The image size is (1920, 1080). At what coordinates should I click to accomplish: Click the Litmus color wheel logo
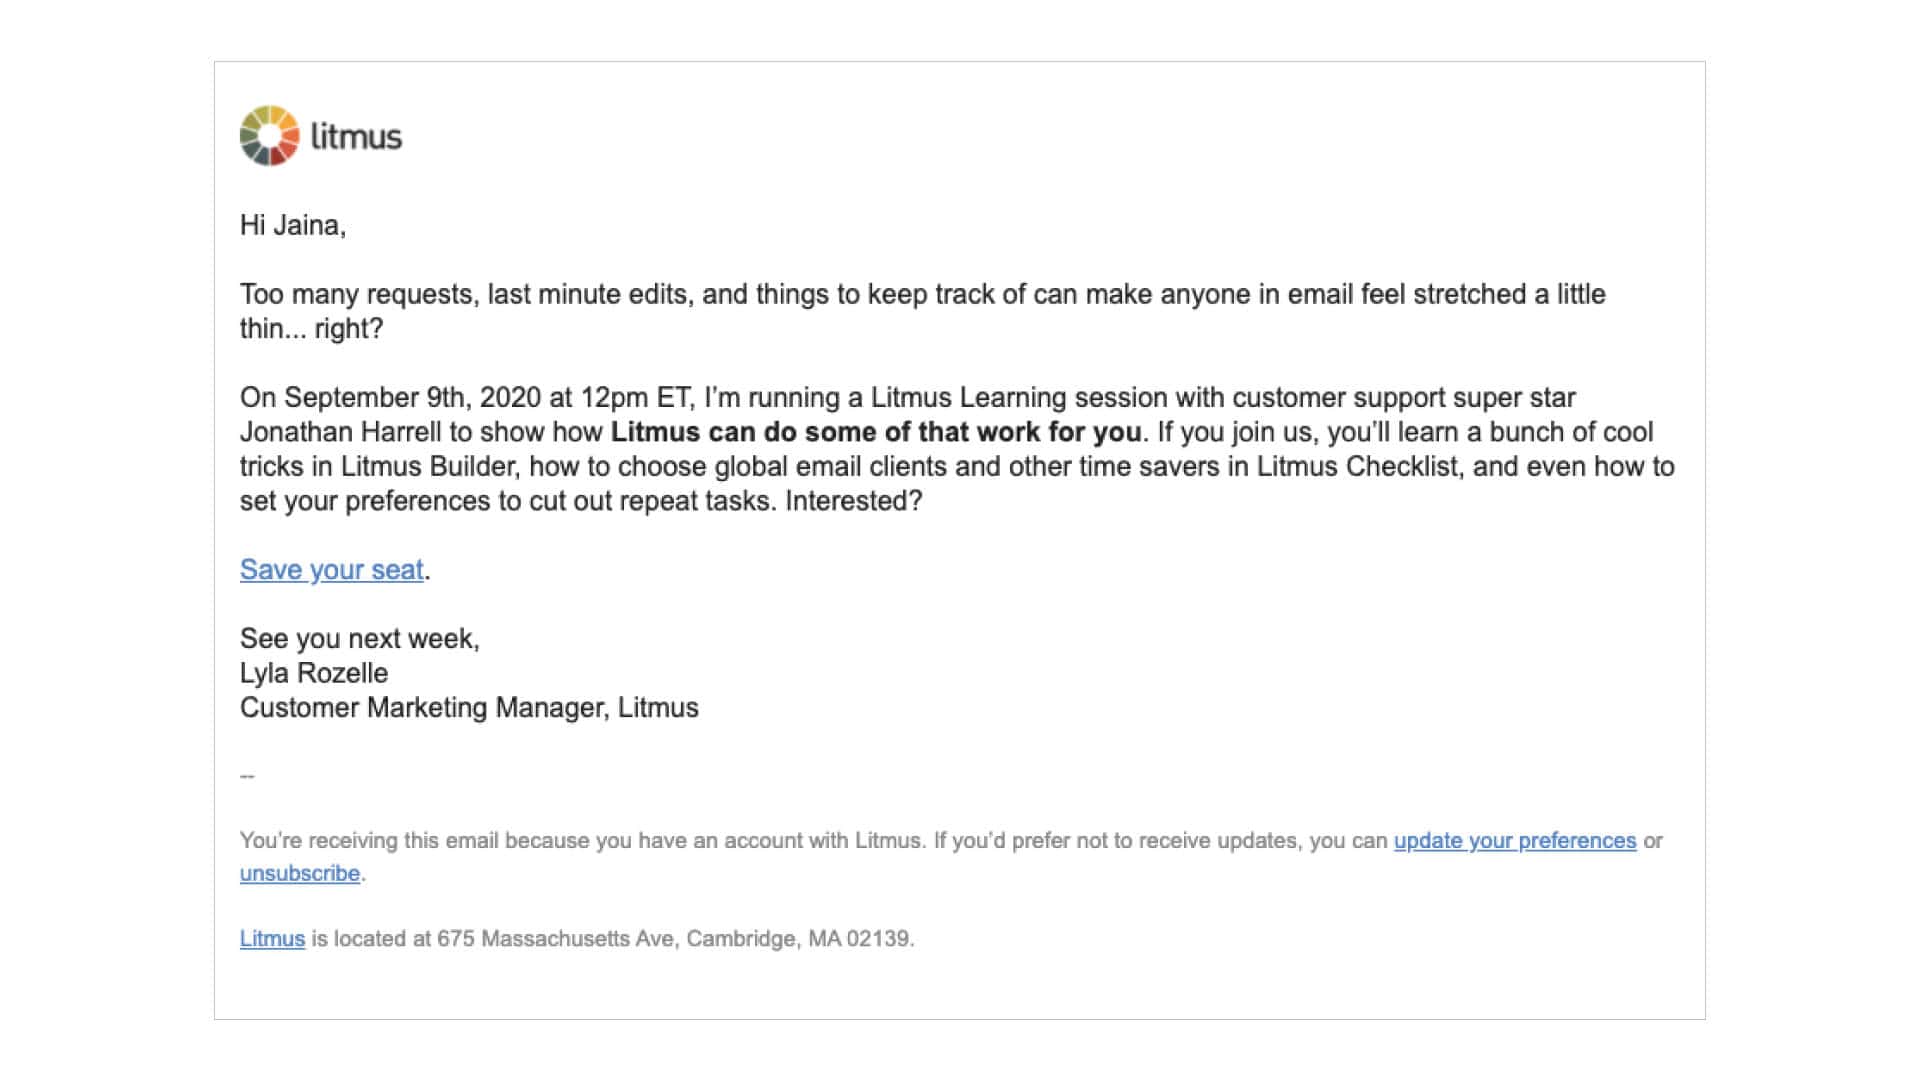tap(270, 136)
